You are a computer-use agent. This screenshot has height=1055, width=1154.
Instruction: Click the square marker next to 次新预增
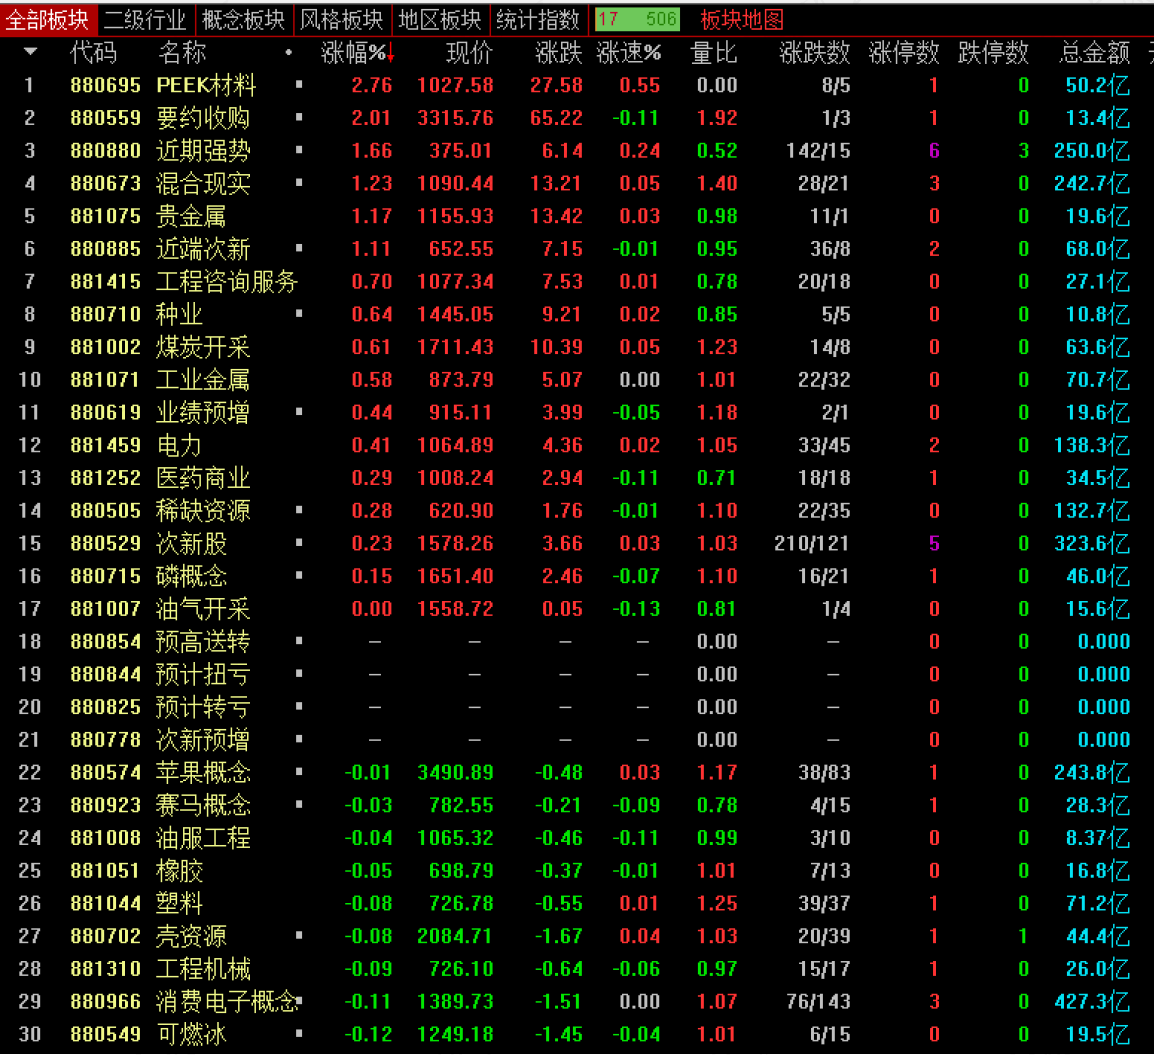point(299,738)
